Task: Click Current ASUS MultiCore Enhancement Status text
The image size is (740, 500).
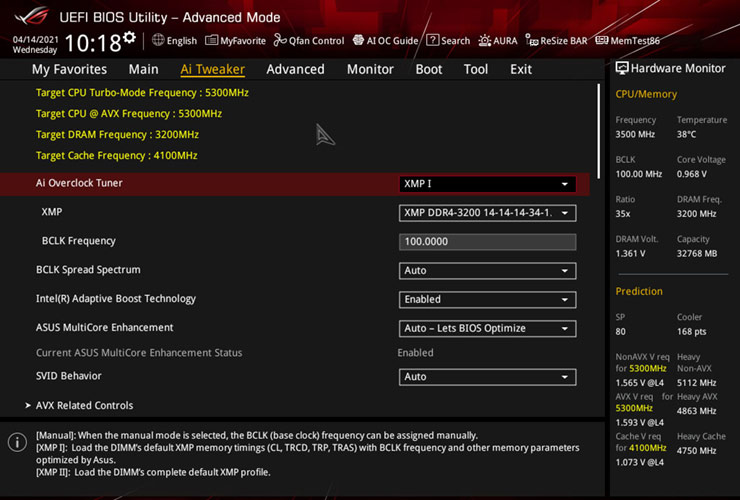Action: (139, 353)
